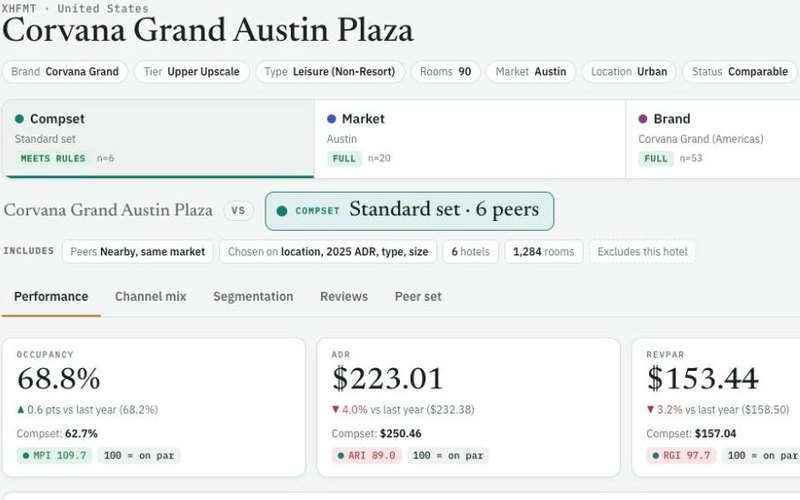Click the Compset $250.46 text

coord(377,434)
